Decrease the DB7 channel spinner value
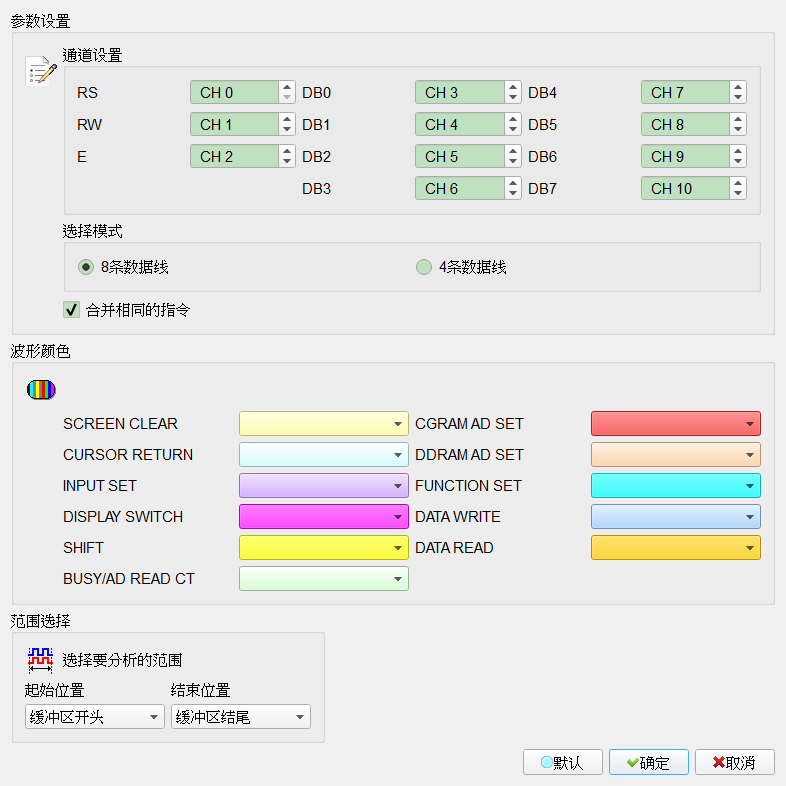The height and width of the screenshot is (786, 786). tap(737, 193)
